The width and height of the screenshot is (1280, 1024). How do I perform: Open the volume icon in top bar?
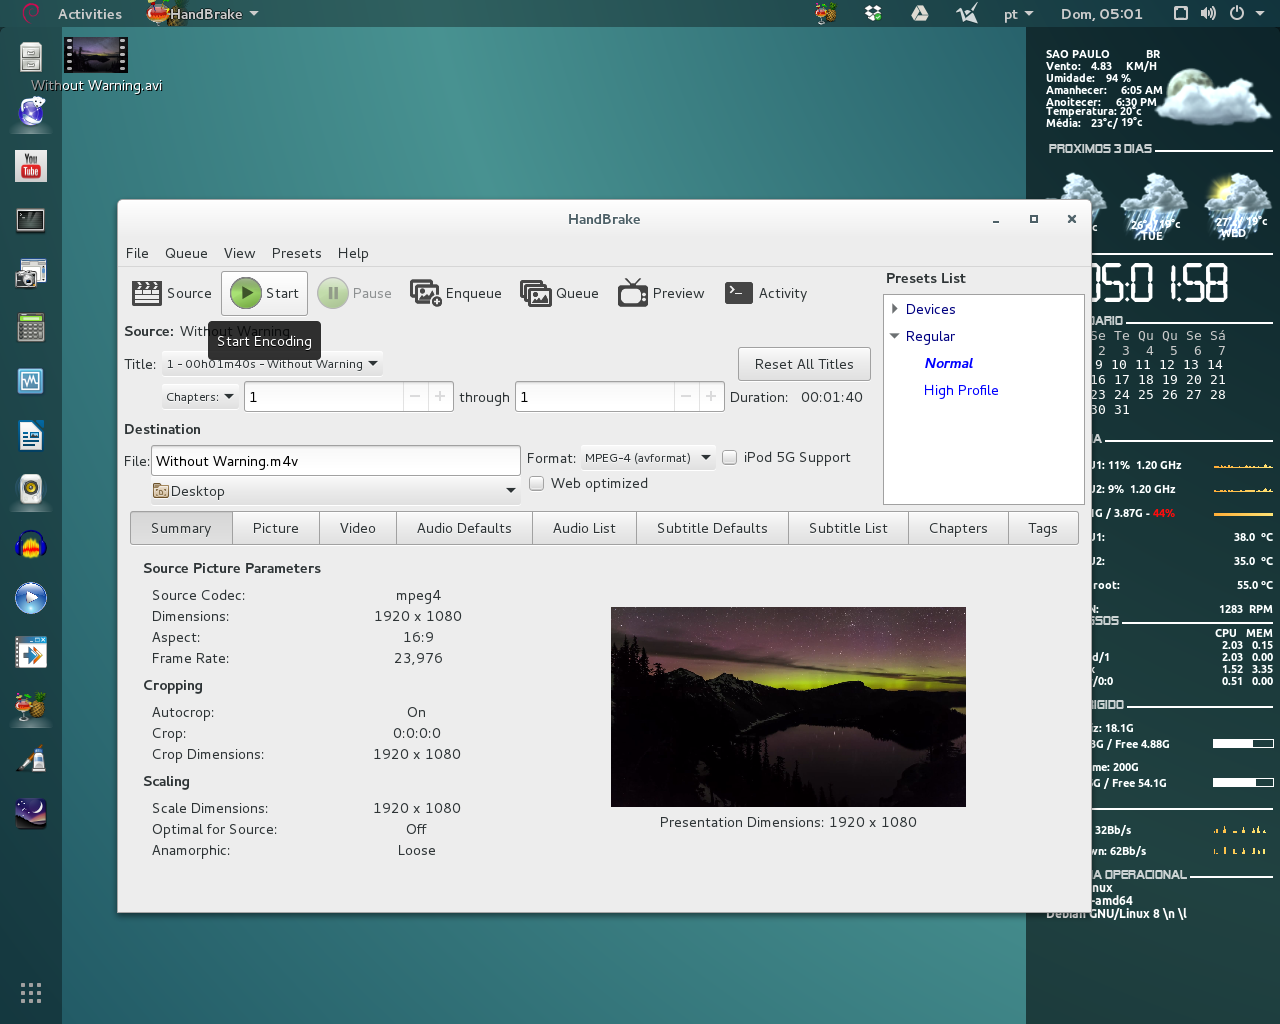(x=1208, y=13)
